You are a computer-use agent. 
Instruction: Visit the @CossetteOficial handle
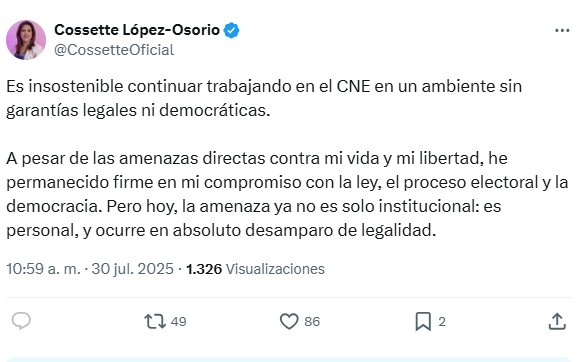click(x=114, y=50)
